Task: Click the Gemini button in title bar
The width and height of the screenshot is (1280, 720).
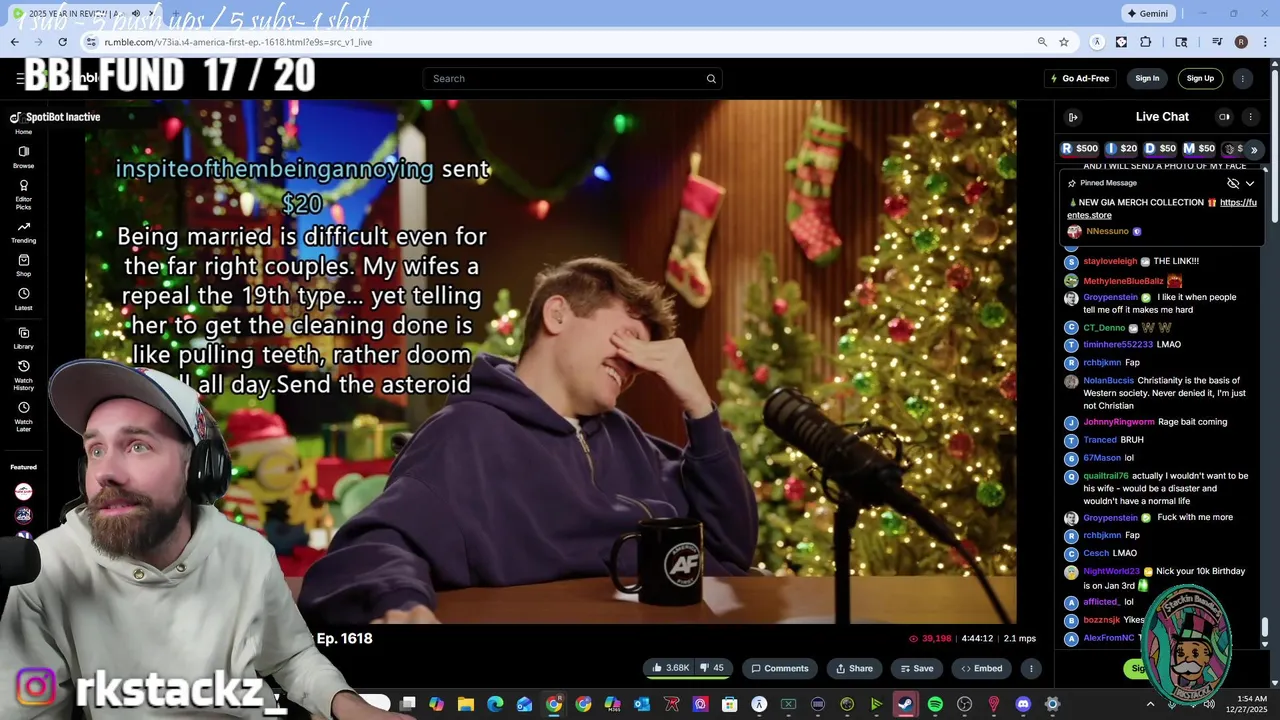Action: pyautogui.click(x=1147, y=13)
